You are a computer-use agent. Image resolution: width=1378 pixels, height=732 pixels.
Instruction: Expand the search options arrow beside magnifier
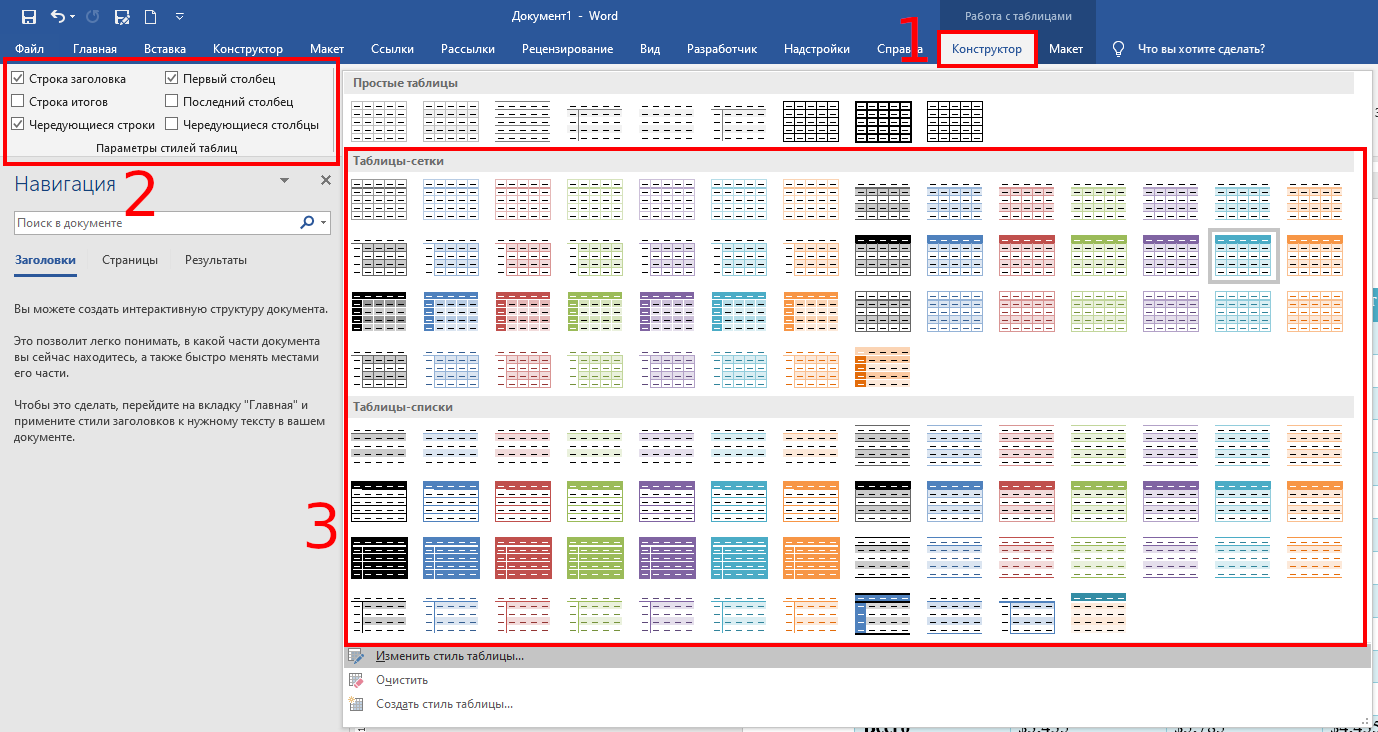pos(323,223)
